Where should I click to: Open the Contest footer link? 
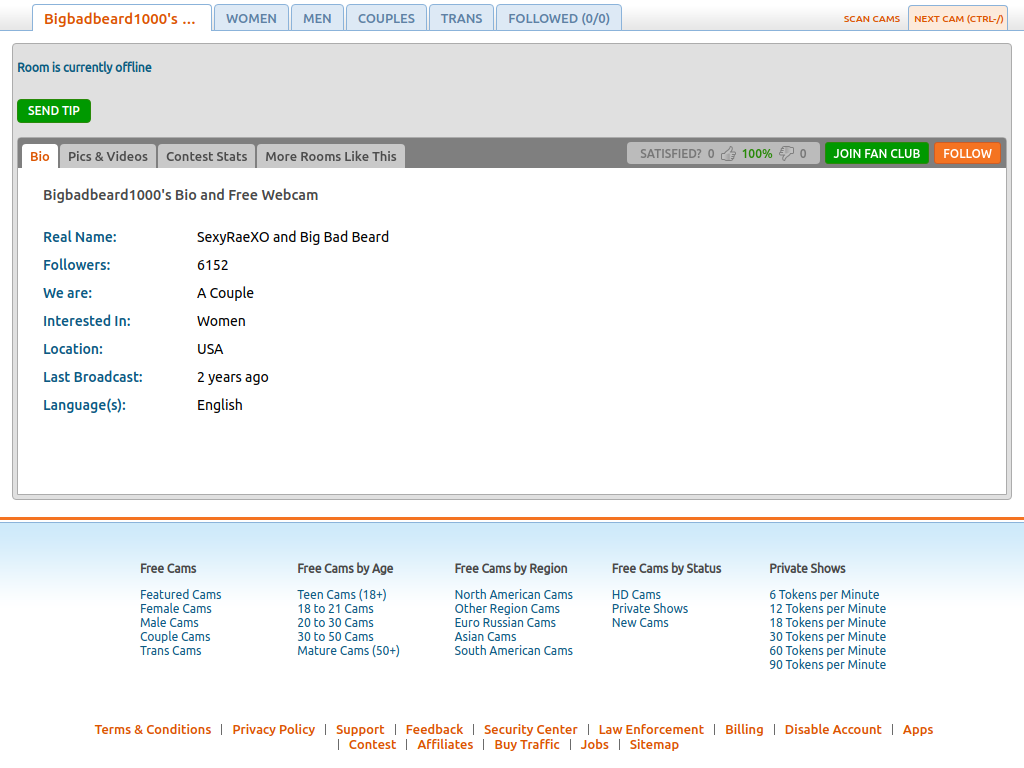(372, 744)
